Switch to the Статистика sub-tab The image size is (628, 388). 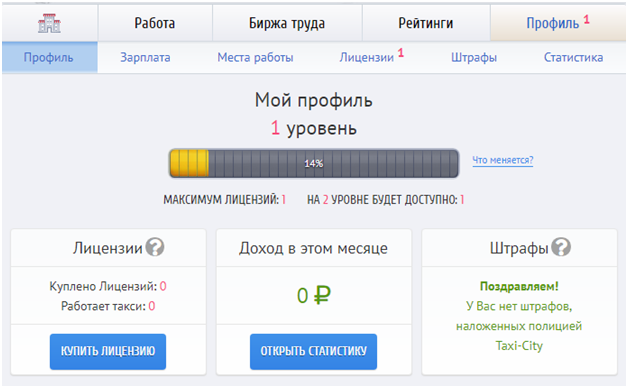(573, 57)
